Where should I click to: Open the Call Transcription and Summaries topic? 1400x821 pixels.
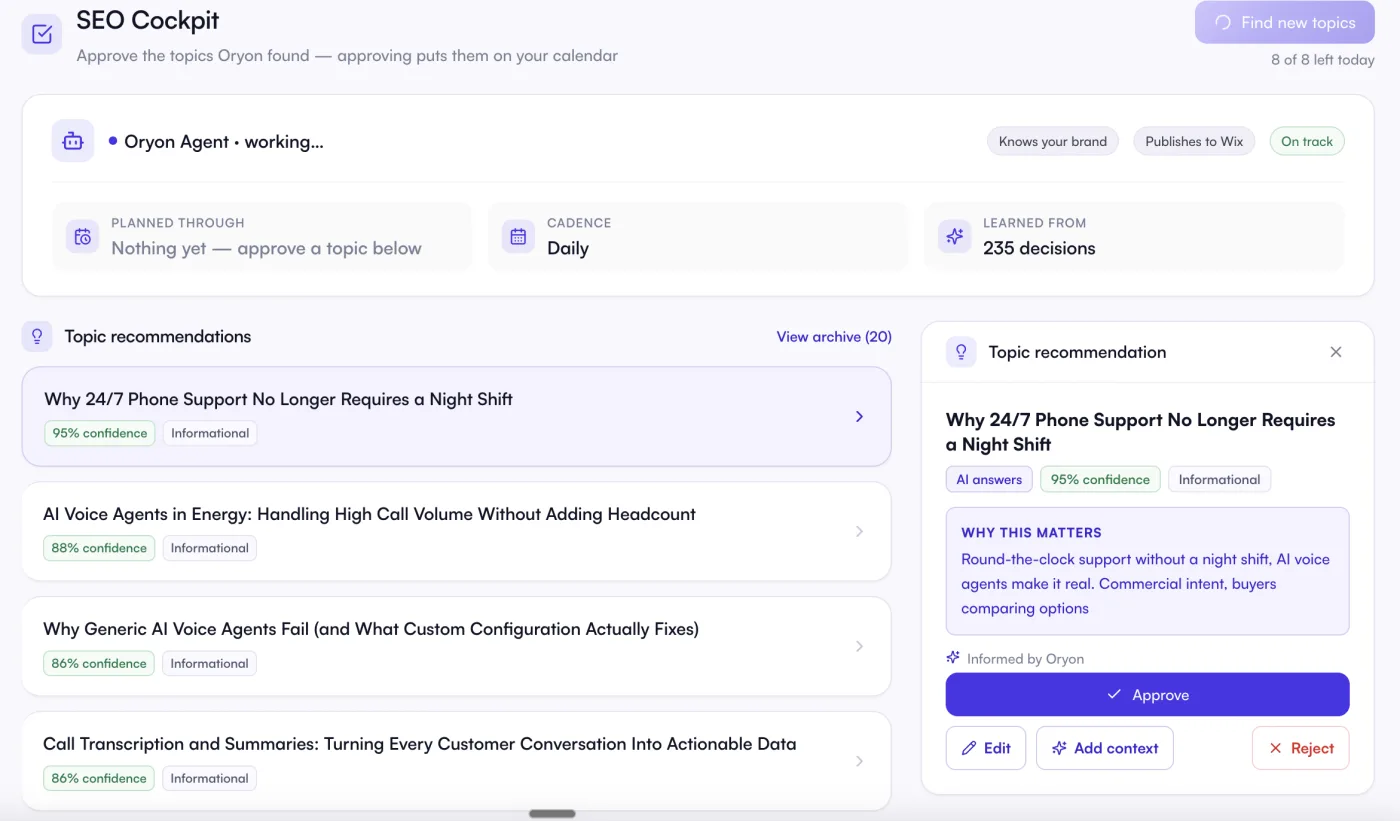[456, 761]
